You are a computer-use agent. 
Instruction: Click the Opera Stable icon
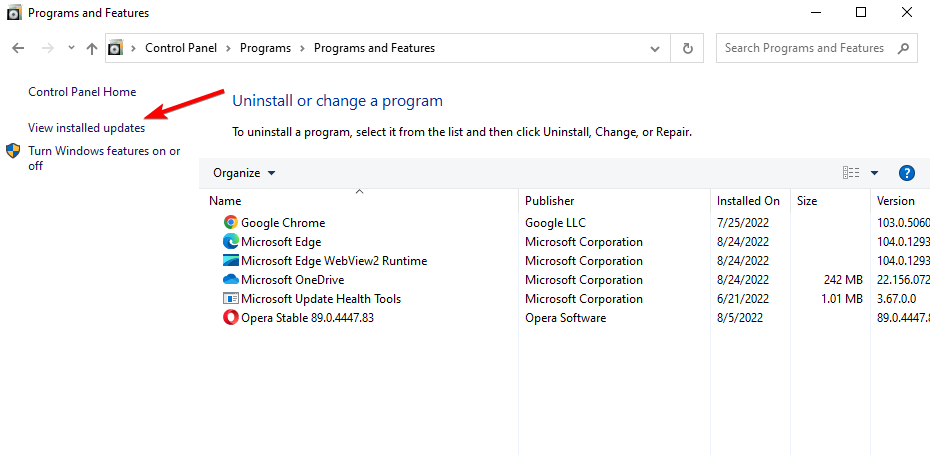tap(231, 317)
